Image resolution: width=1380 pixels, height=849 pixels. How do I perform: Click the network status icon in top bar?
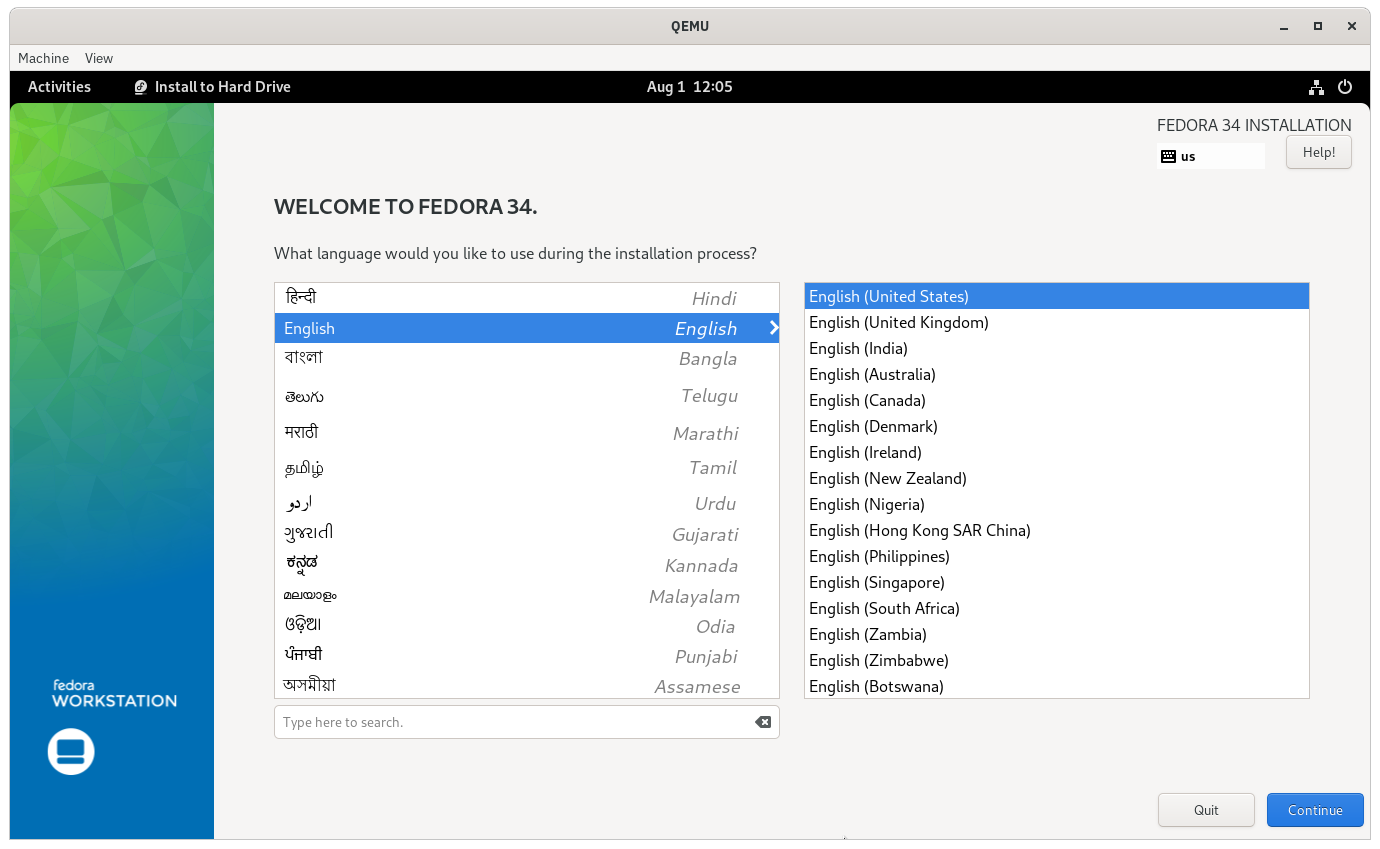pos(1316,87)
